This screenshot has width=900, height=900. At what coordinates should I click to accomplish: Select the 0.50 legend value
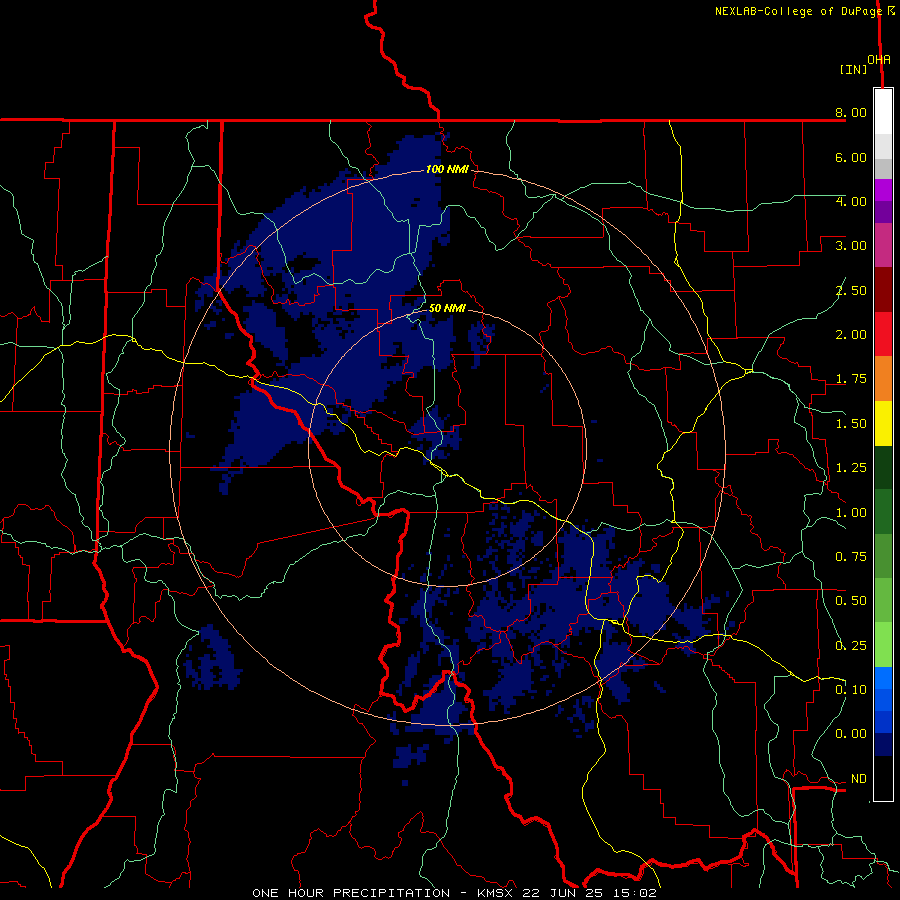(x=851, y=601)
